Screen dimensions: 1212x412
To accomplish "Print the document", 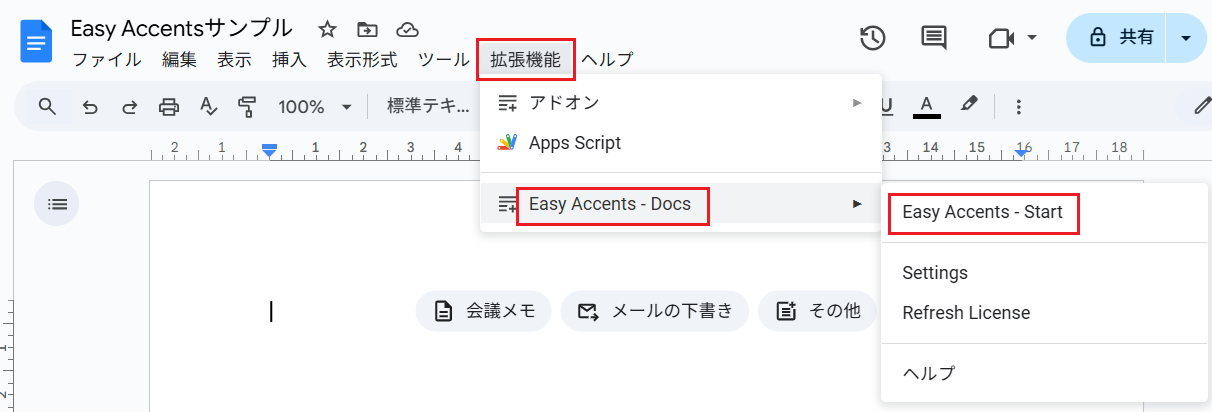I will tap(169, 106).
